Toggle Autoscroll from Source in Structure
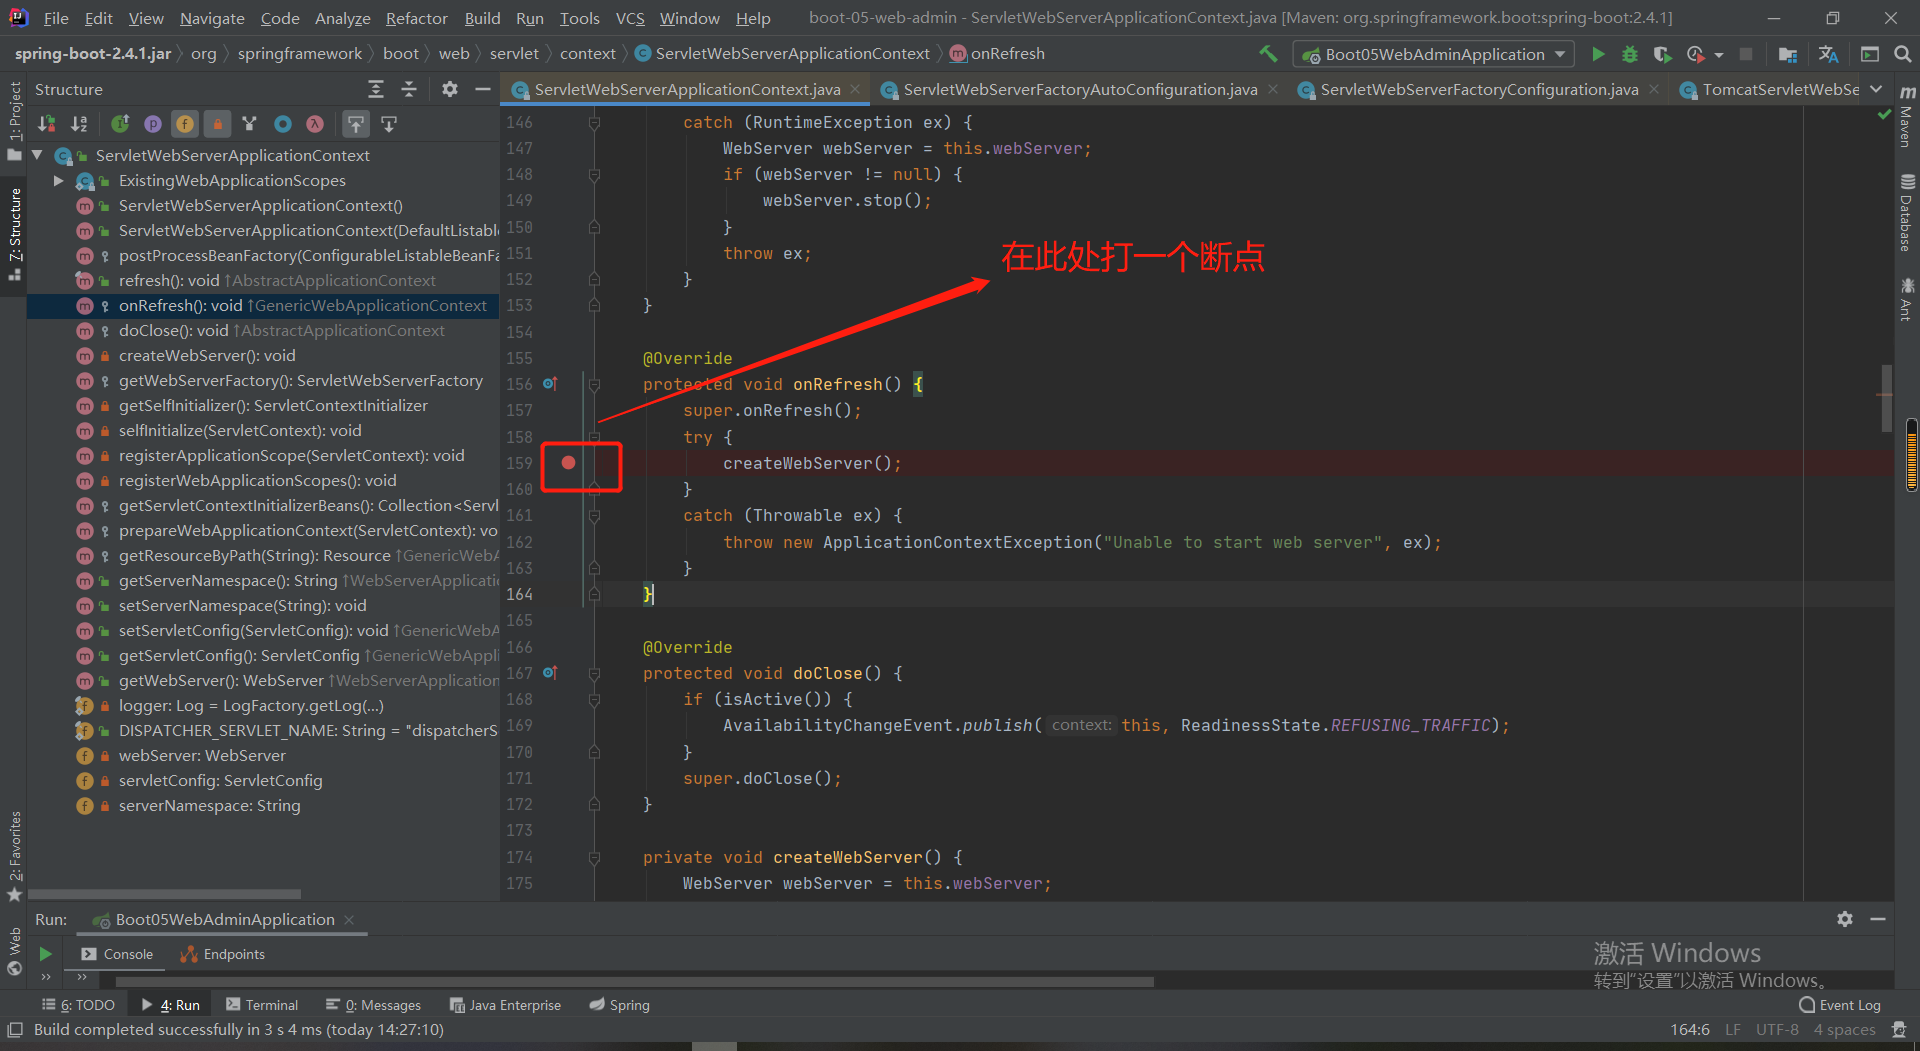Image resolution: width=1920 pixels, height=1051 pixels. (x=389, y=124)
